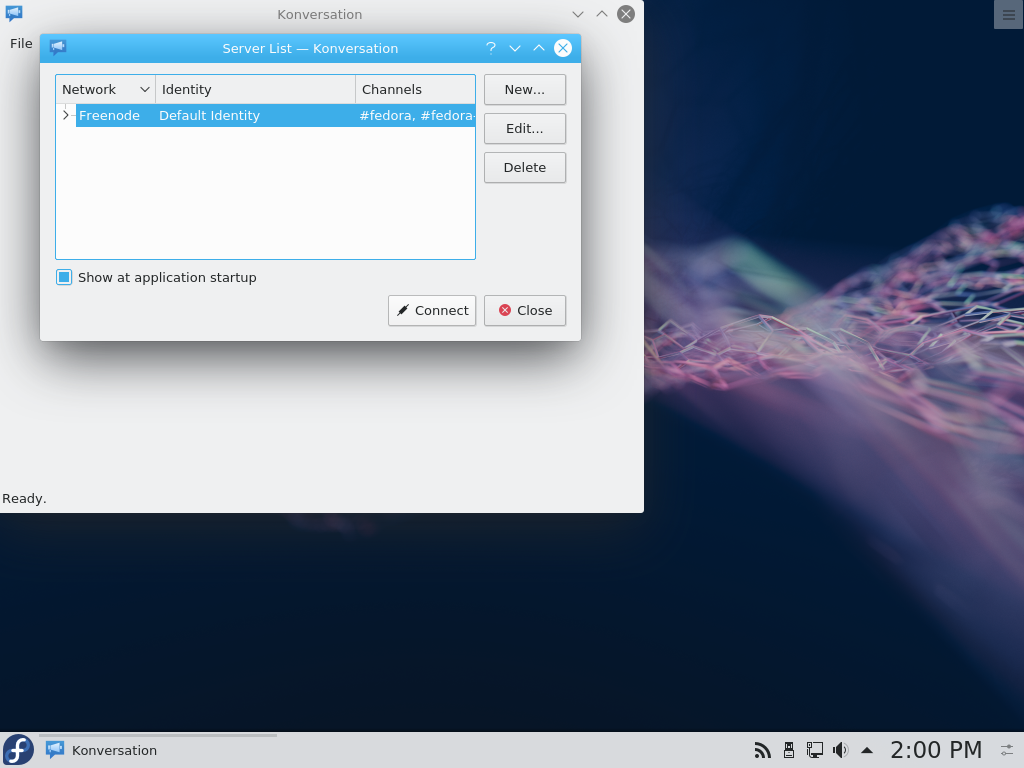The width and height of the screenshot is (1024, 768).
Task: Open the network connections tray icon
Action: 814,750
